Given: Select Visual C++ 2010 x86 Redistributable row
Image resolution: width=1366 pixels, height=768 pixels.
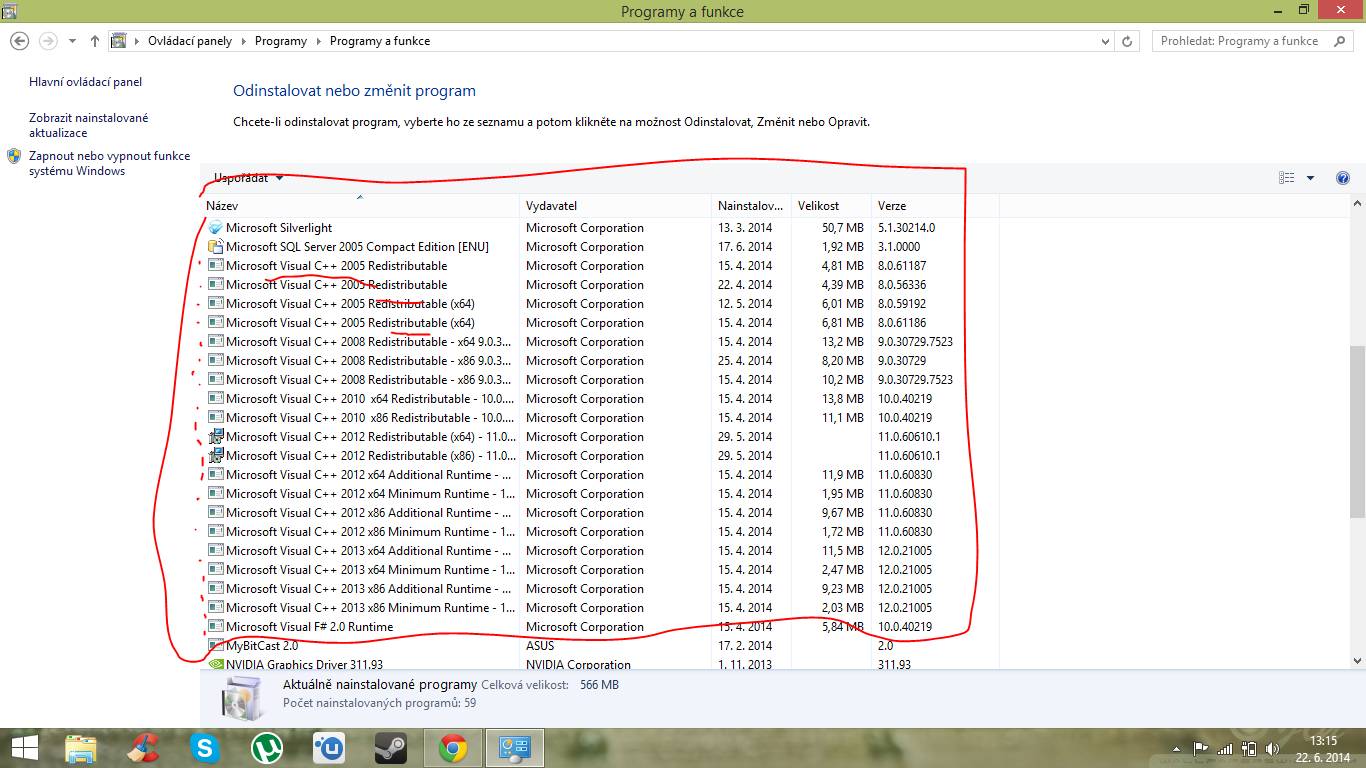Looking at the screenshot, I should click(x=600, y=418).
